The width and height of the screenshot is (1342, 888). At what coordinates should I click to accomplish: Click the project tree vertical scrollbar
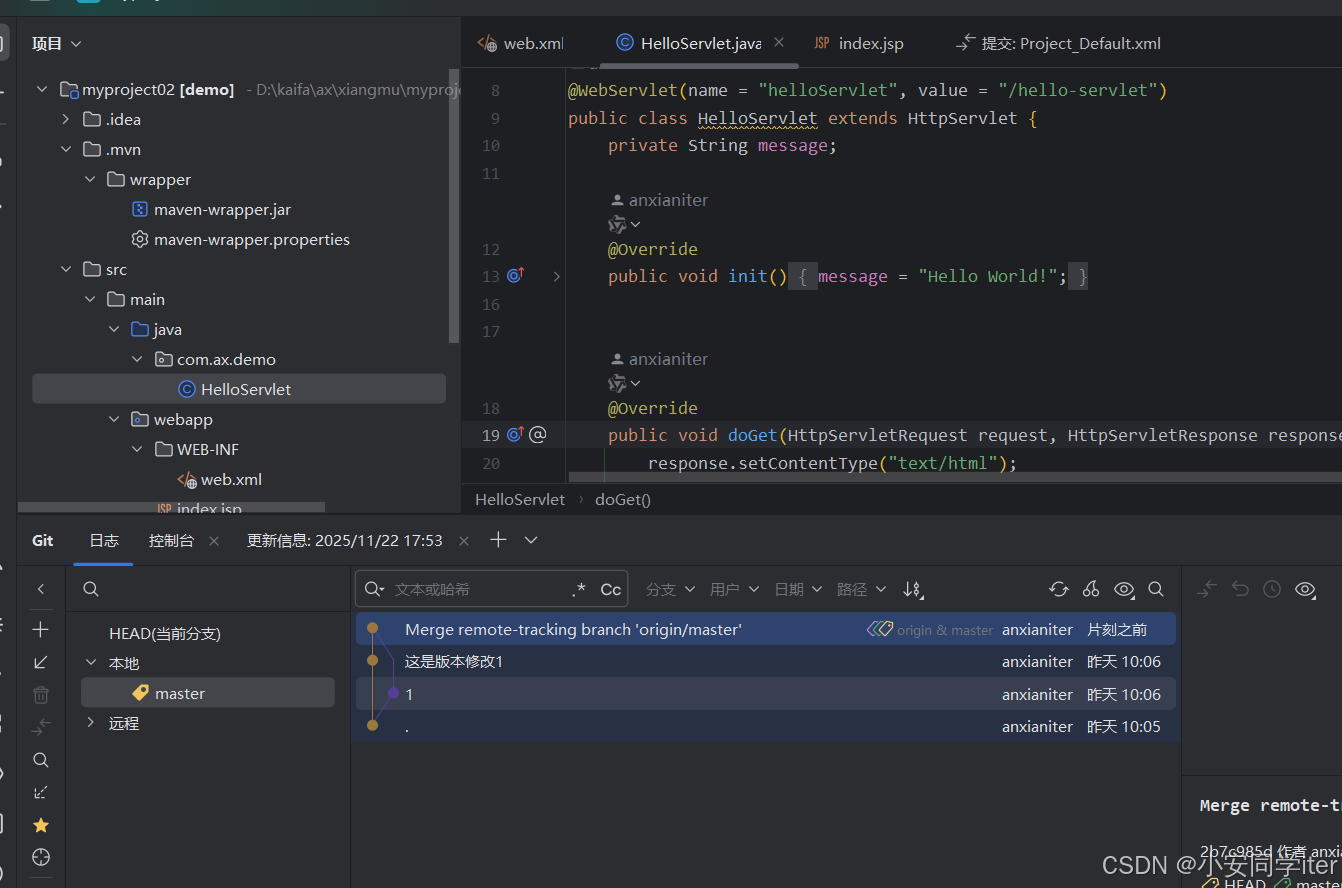pyautogui.click(x=455, y=205)
